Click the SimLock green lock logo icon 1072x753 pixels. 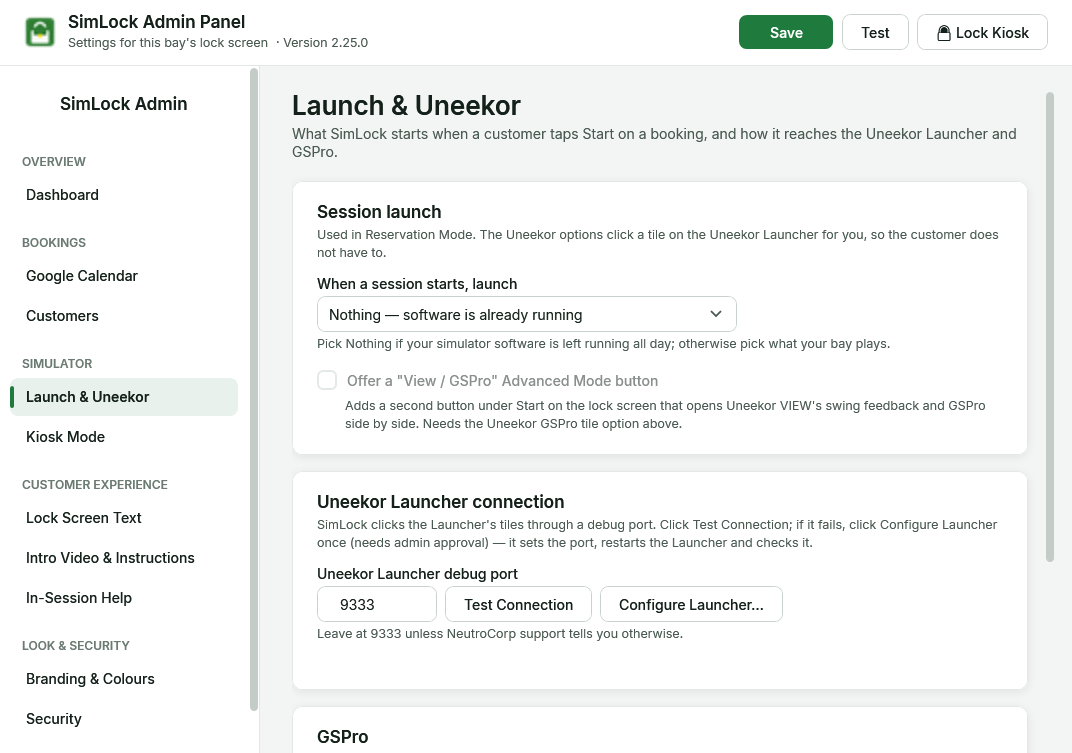point(40,32)
